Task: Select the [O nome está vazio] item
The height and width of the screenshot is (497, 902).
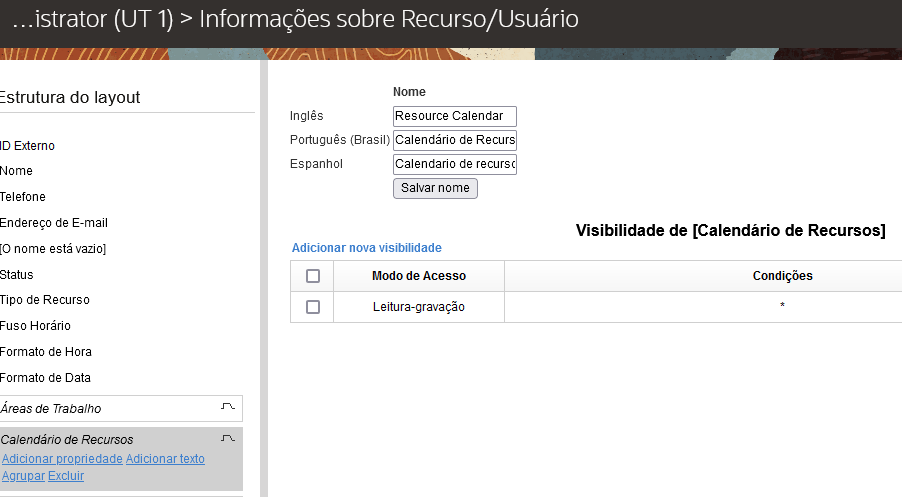Action: (53, 248)
